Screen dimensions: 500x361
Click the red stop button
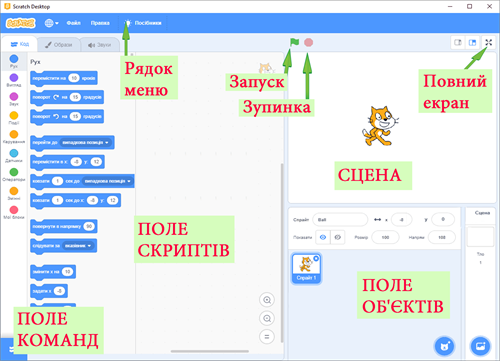pyautogui.click(x=309, y=42)
